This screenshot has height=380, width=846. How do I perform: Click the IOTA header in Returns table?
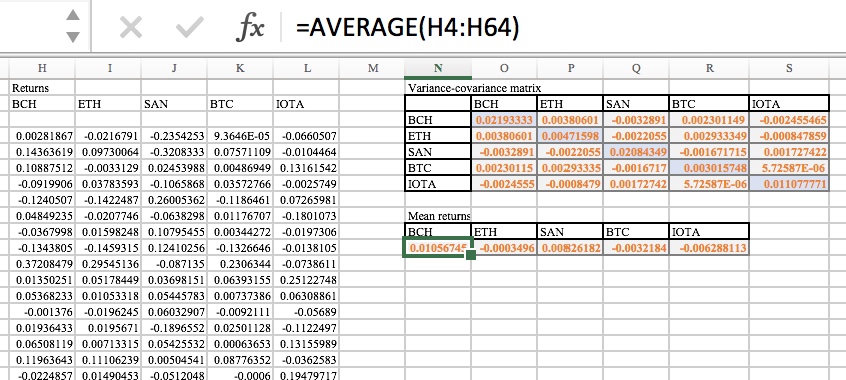(306, 104)
